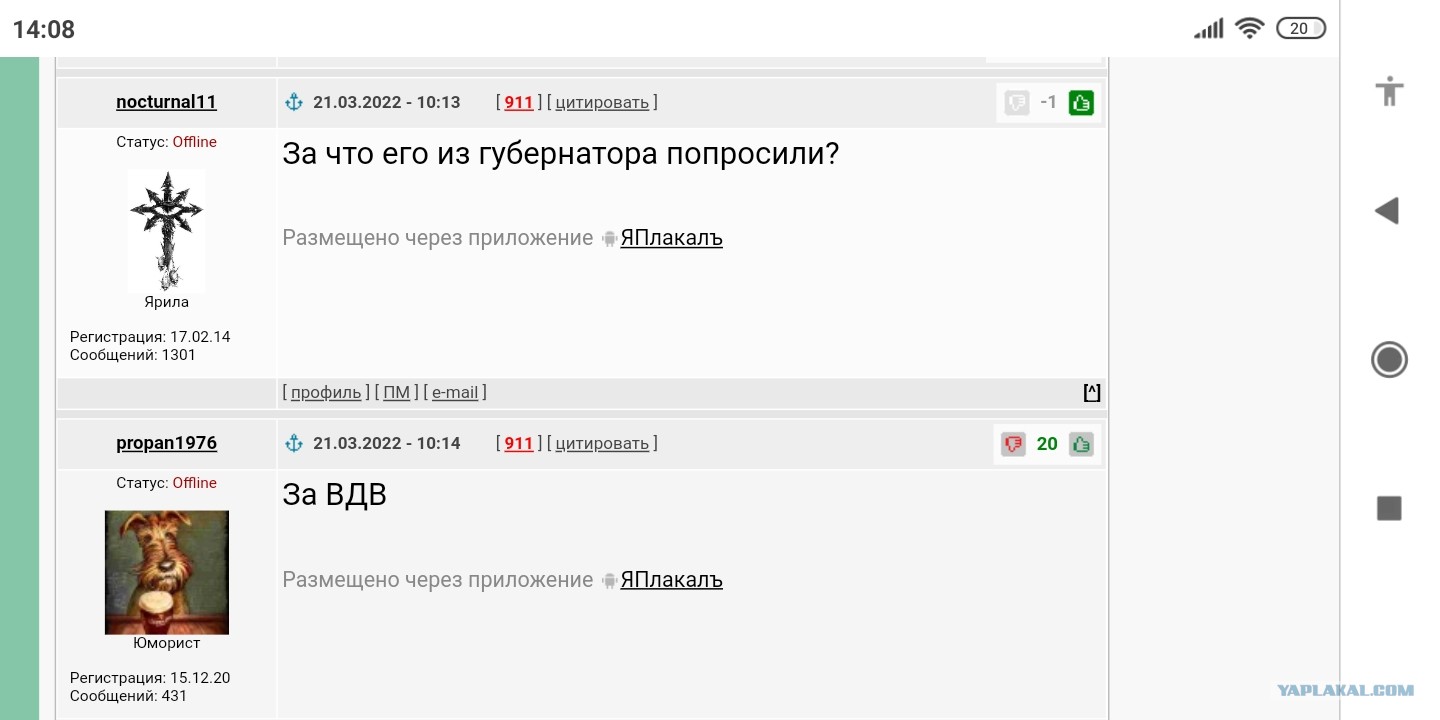
Task: Upvote nocturnal11's post with green thumbs-up
Action: click(x=1080, y=102)
